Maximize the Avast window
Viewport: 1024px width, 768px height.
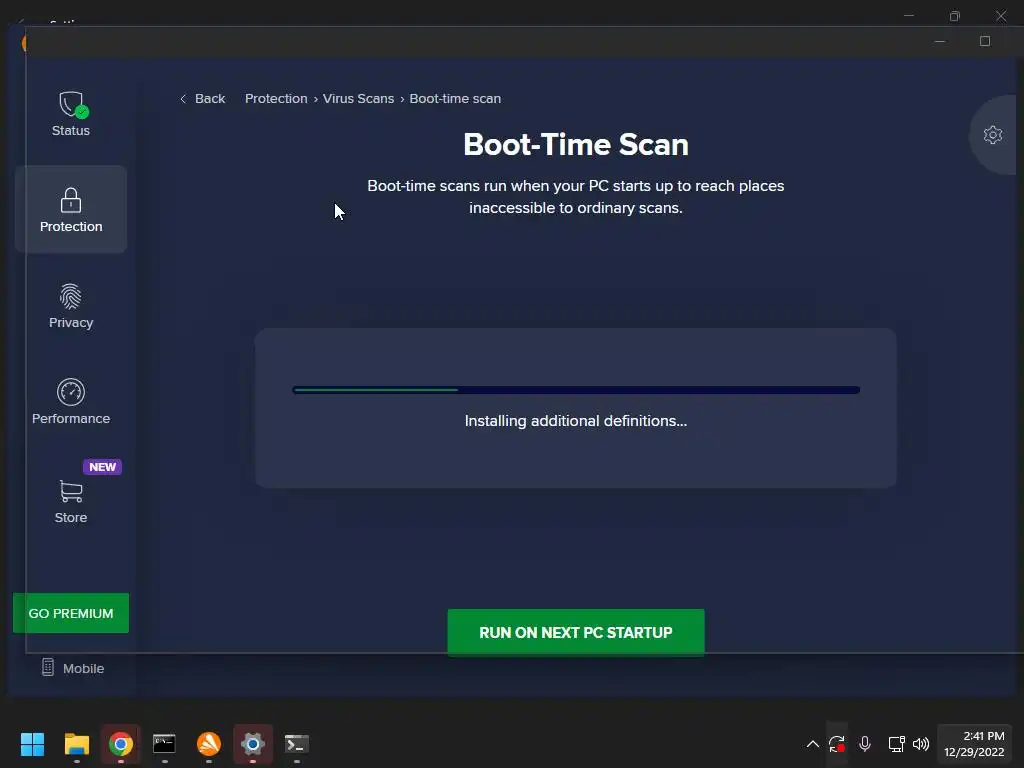coord(985,41)
